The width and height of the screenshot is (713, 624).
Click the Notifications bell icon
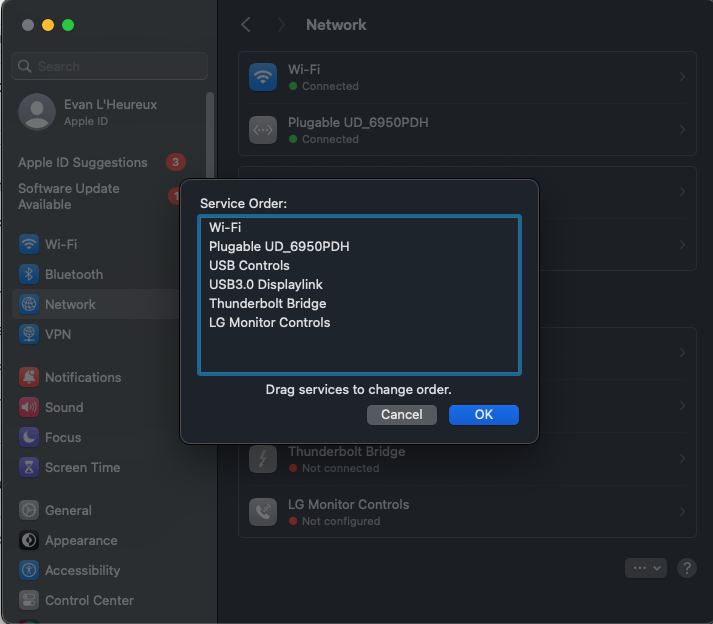tap(29, 377)
